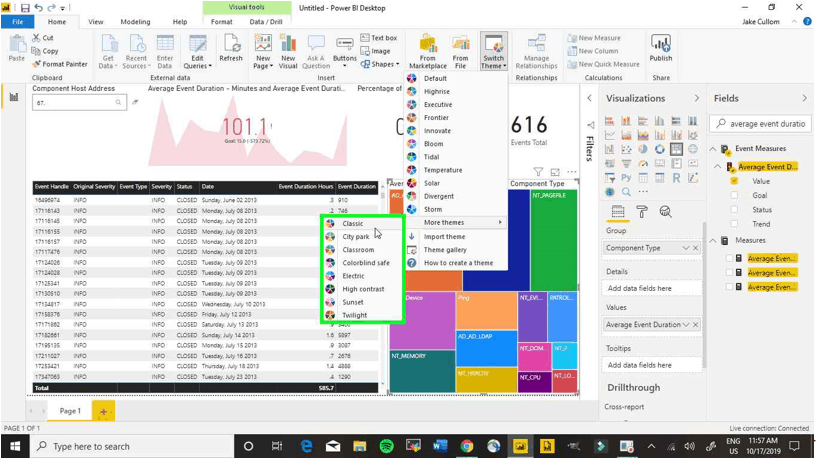Click the visual filter funnel icon
This screenshot has width=816, height=460.
click(538, 172)
